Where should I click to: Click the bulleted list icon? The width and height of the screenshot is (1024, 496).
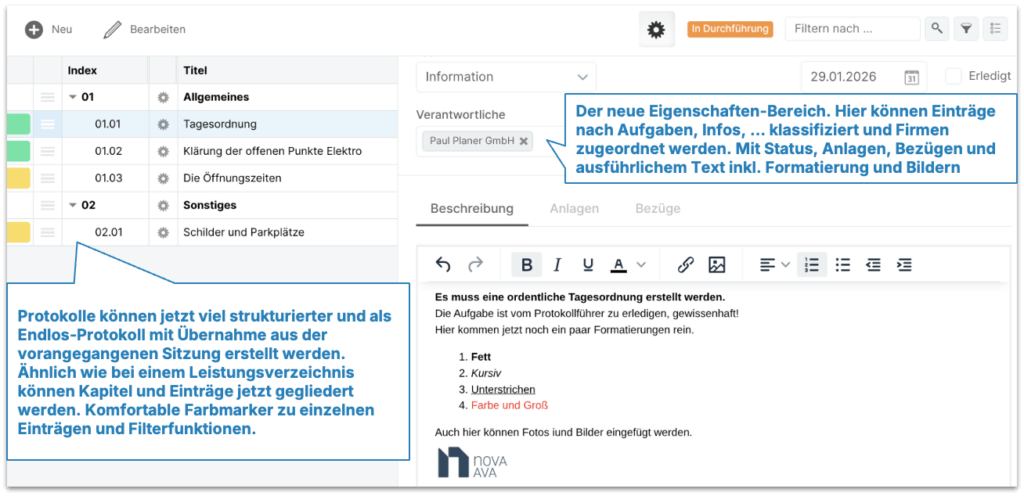pos(843,265)
